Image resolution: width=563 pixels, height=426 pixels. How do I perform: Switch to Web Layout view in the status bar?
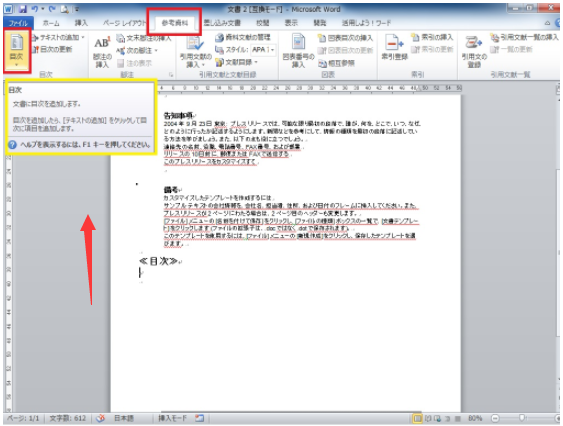pos(437,418)
